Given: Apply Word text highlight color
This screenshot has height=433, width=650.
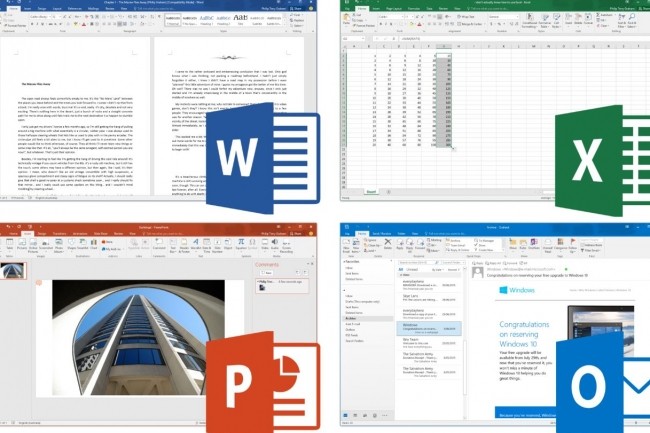Looking at the screenshot, I should pyautogui.click(x=76, y=24).
